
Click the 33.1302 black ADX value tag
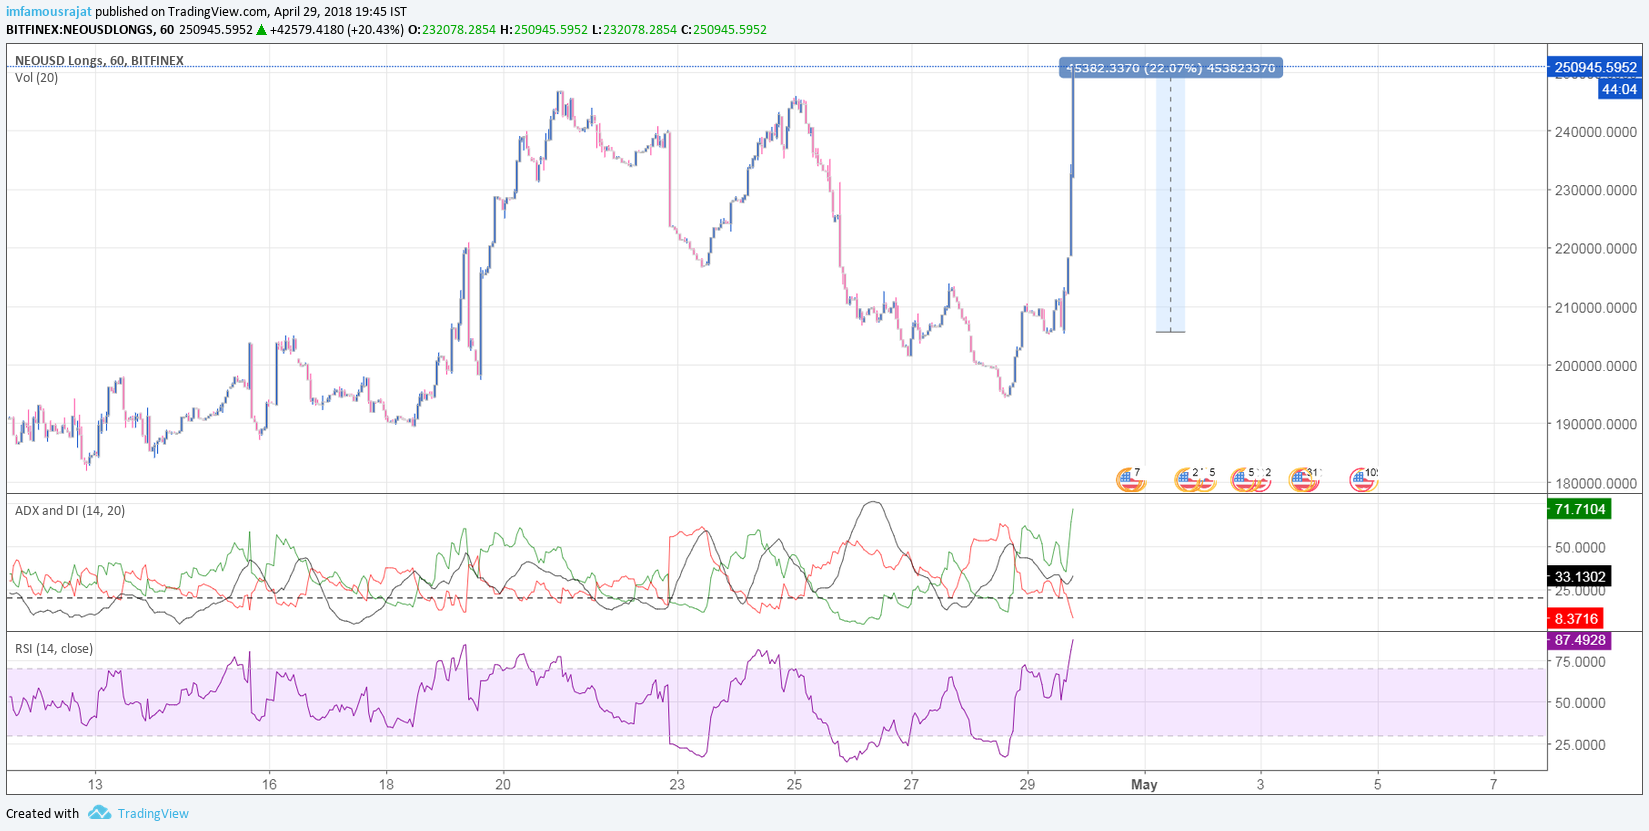pos(1579,576)
